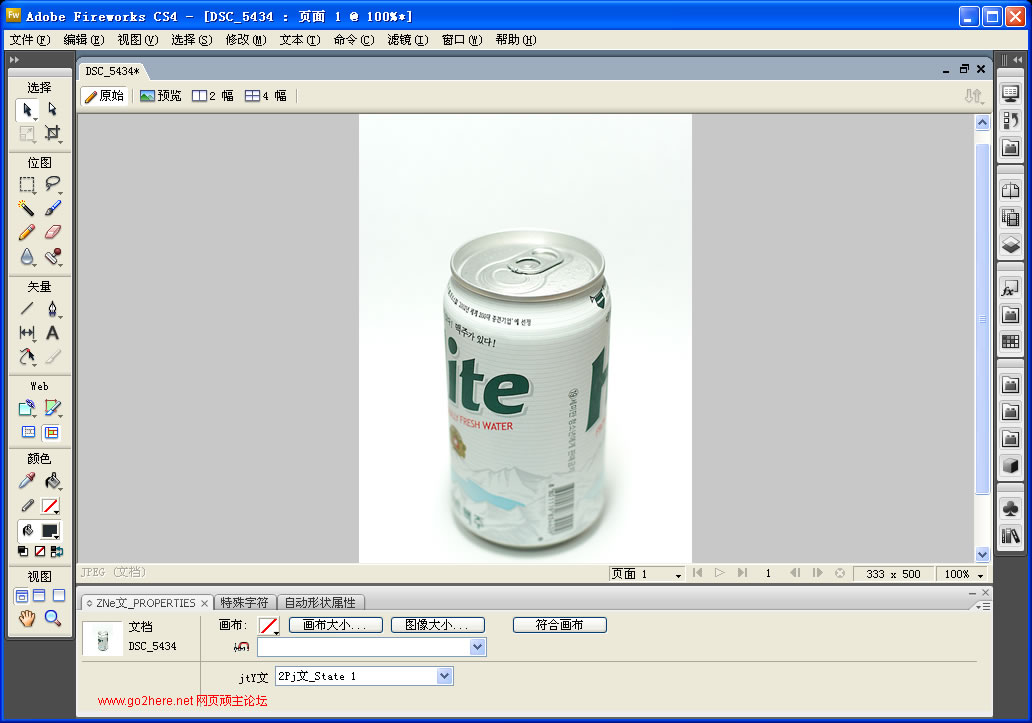Switch to standard screen mode
Viewport: 1032px width, 723px height.
coord(22,596)
